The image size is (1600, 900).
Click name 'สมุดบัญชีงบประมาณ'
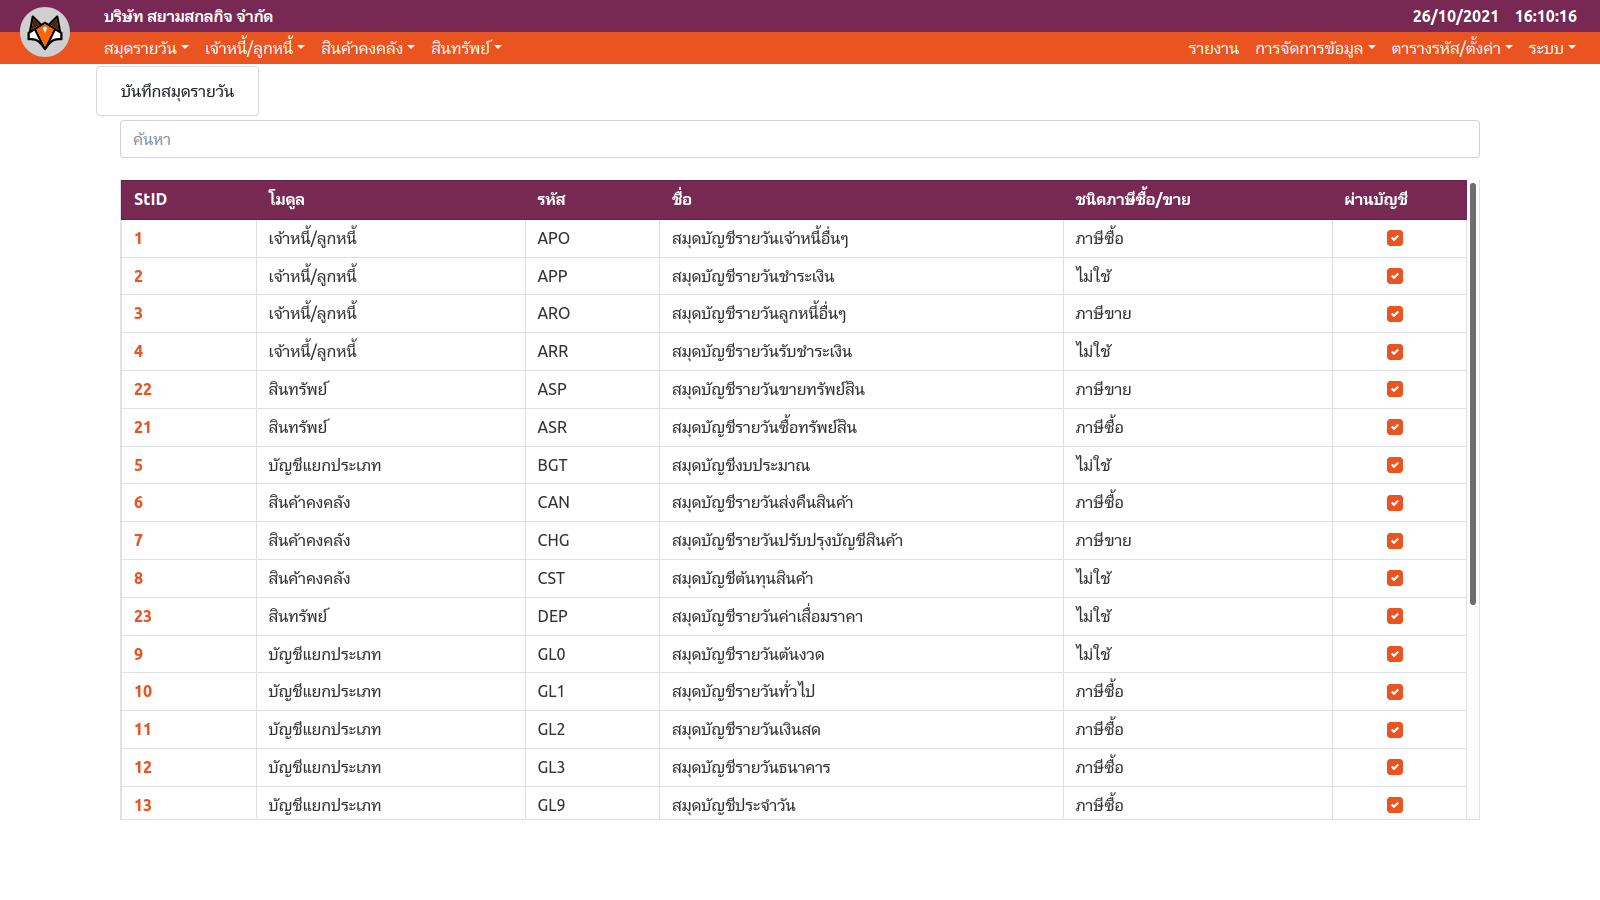click(x=741, y=465)
